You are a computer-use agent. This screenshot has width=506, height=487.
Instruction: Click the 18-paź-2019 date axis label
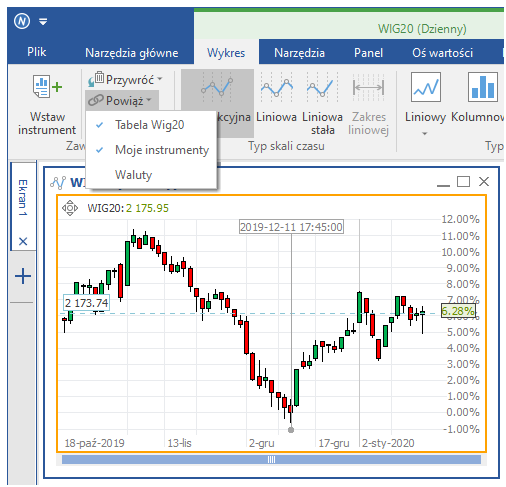tap(94, 443)
